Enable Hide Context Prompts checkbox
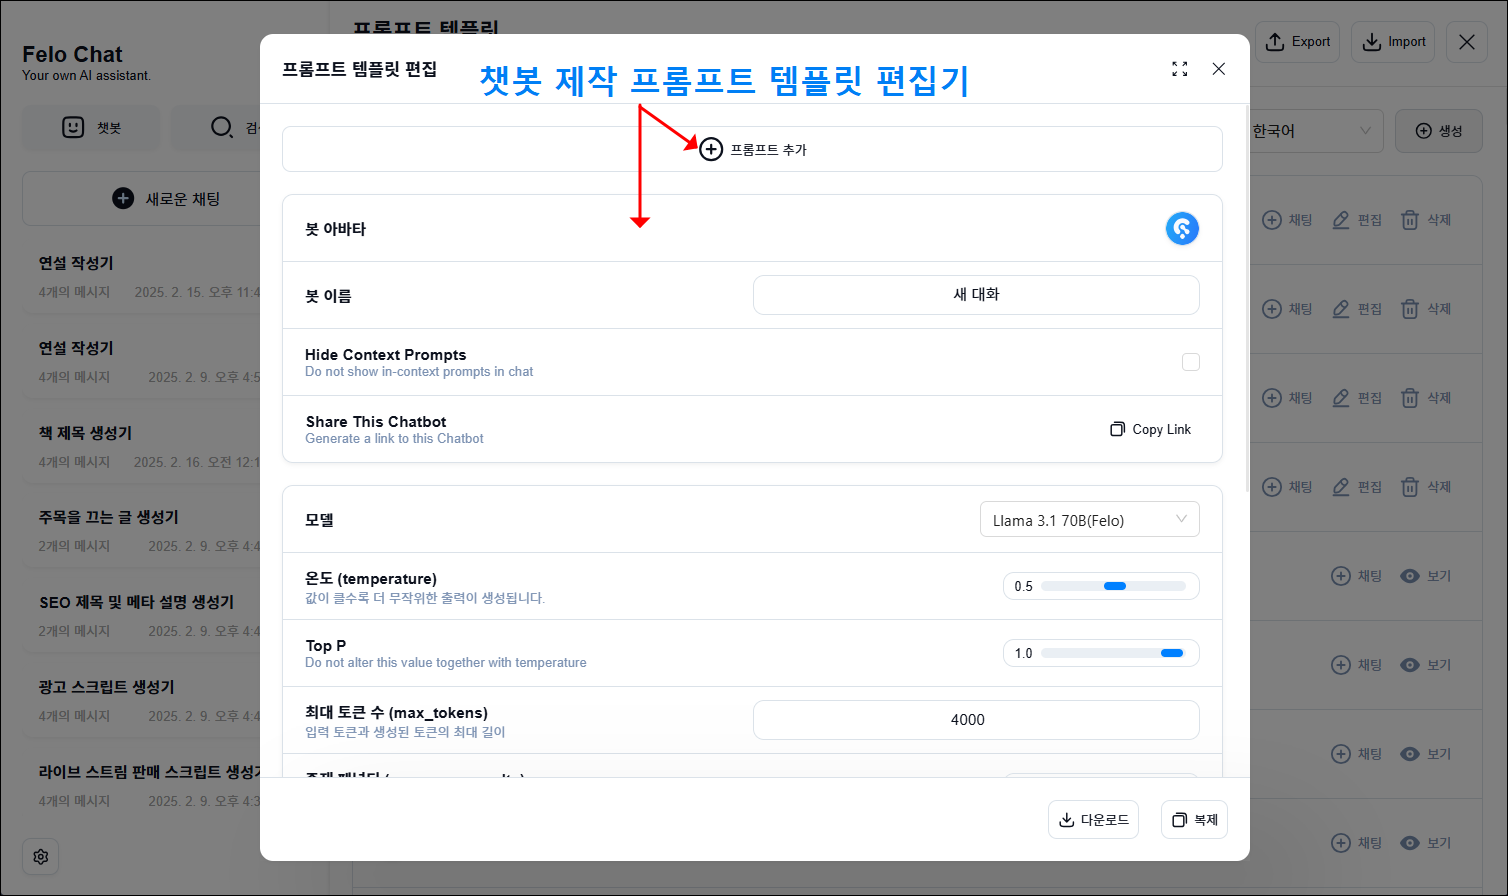 (1190, 362)
